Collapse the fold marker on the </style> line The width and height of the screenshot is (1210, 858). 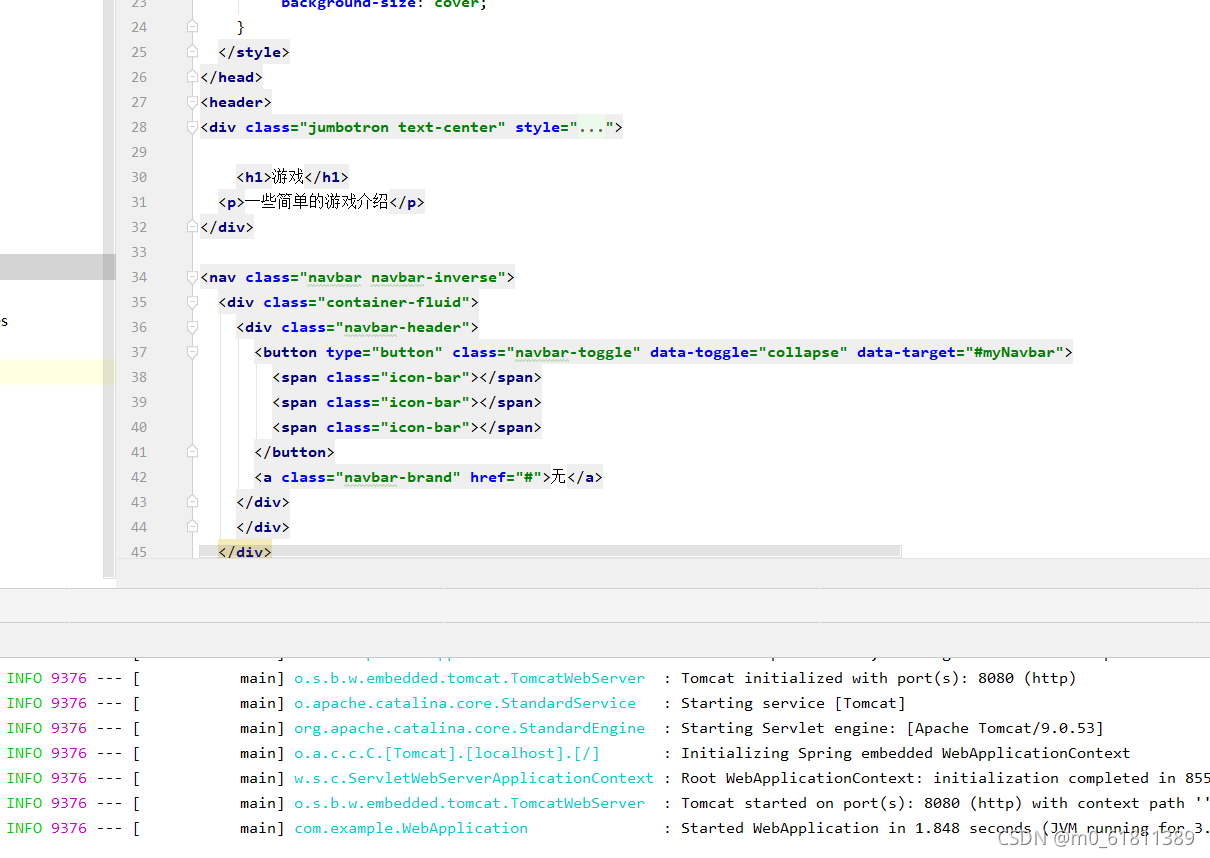point(192,52)
